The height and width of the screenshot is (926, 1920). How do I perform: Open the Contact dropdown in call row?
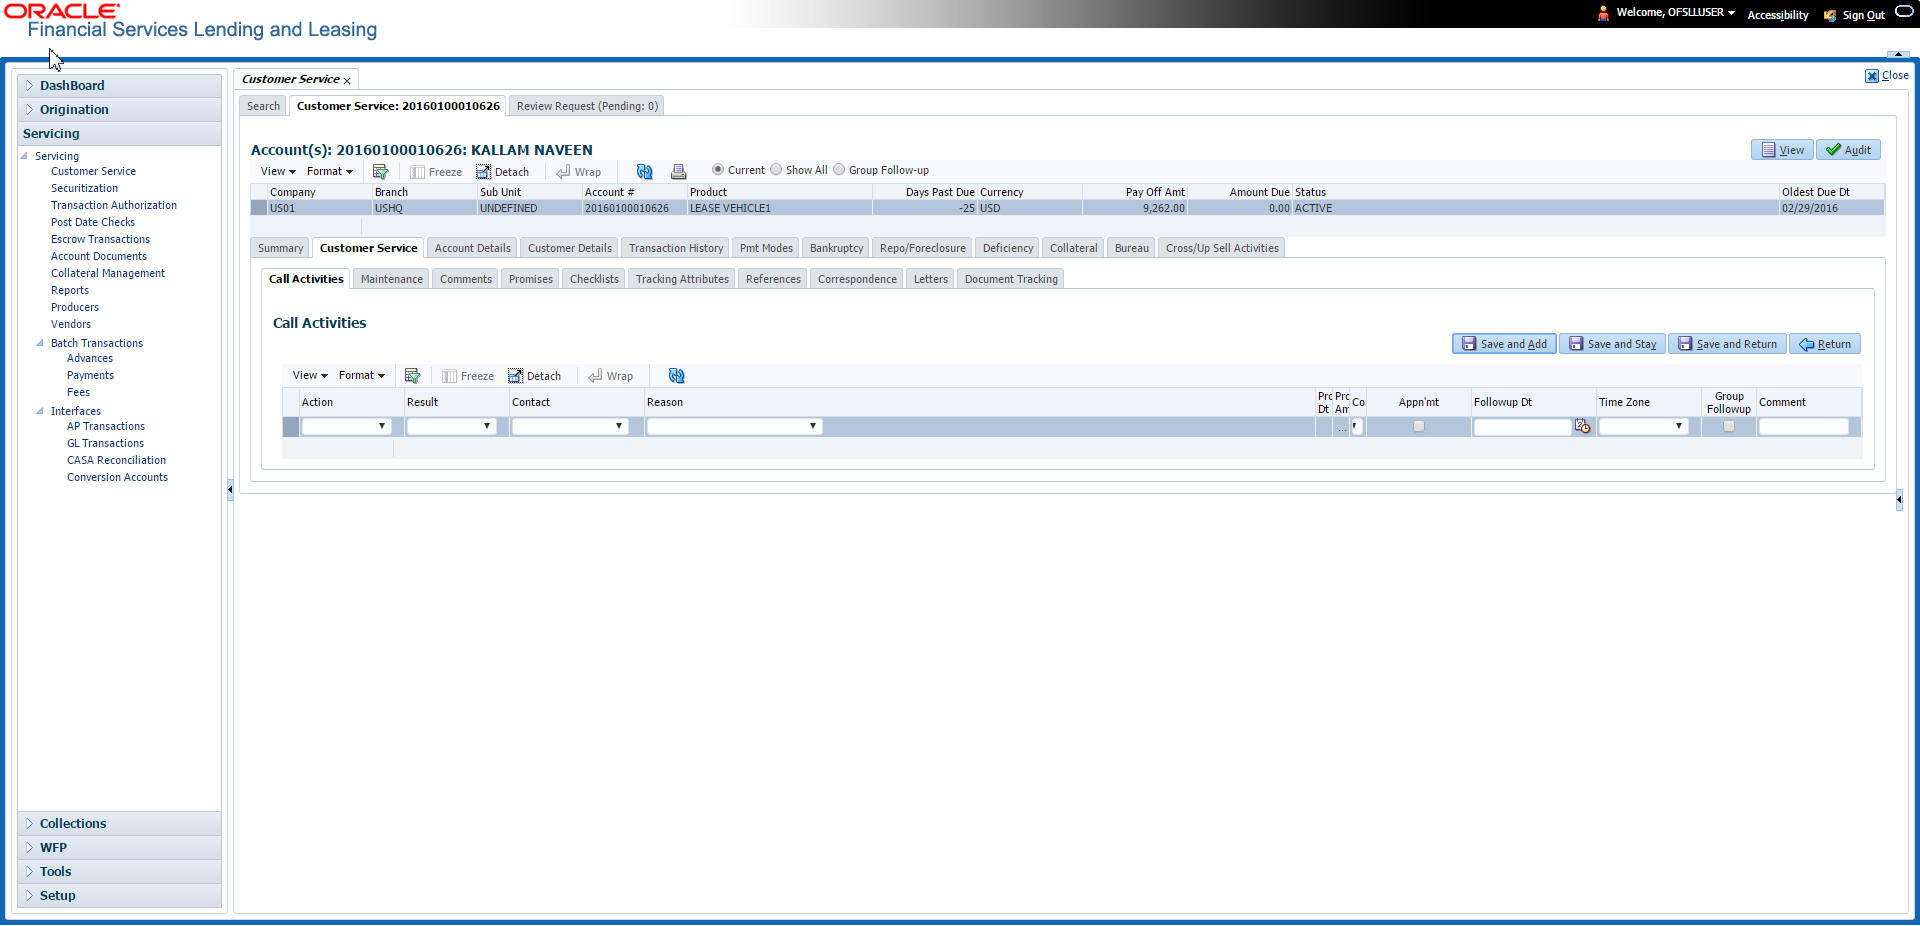click(570, 427)
